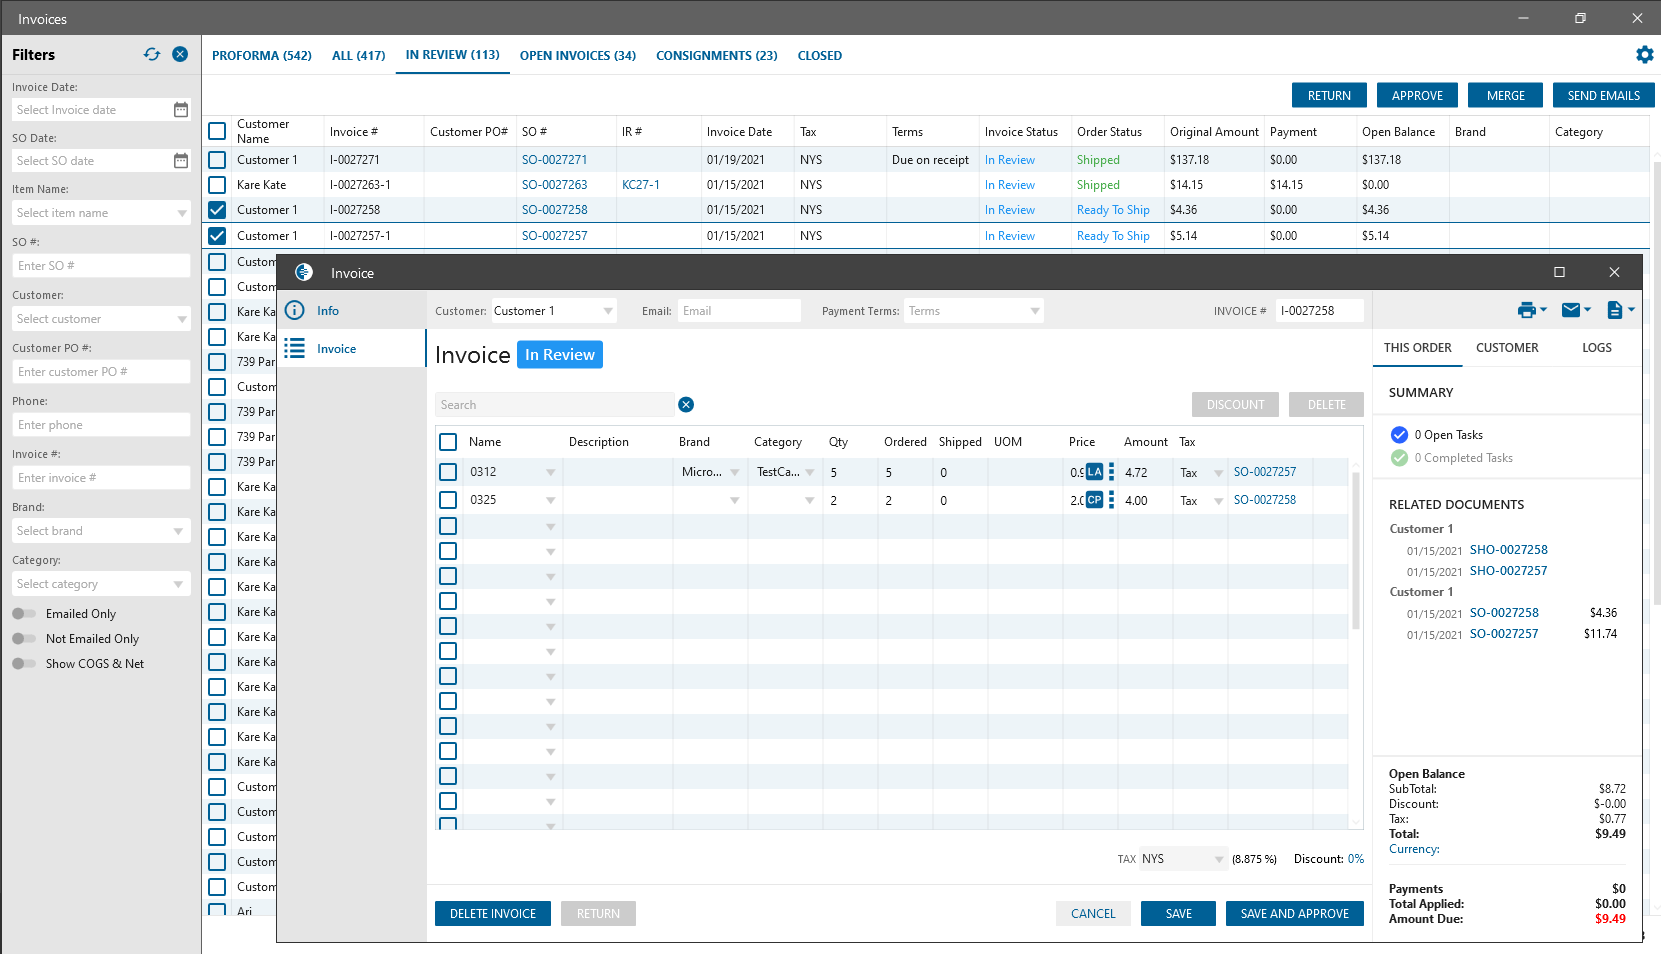The image size is (1661, 954).
Task: Open the SHO-0027258 related document link
Action: click(x=1508, y=550)
